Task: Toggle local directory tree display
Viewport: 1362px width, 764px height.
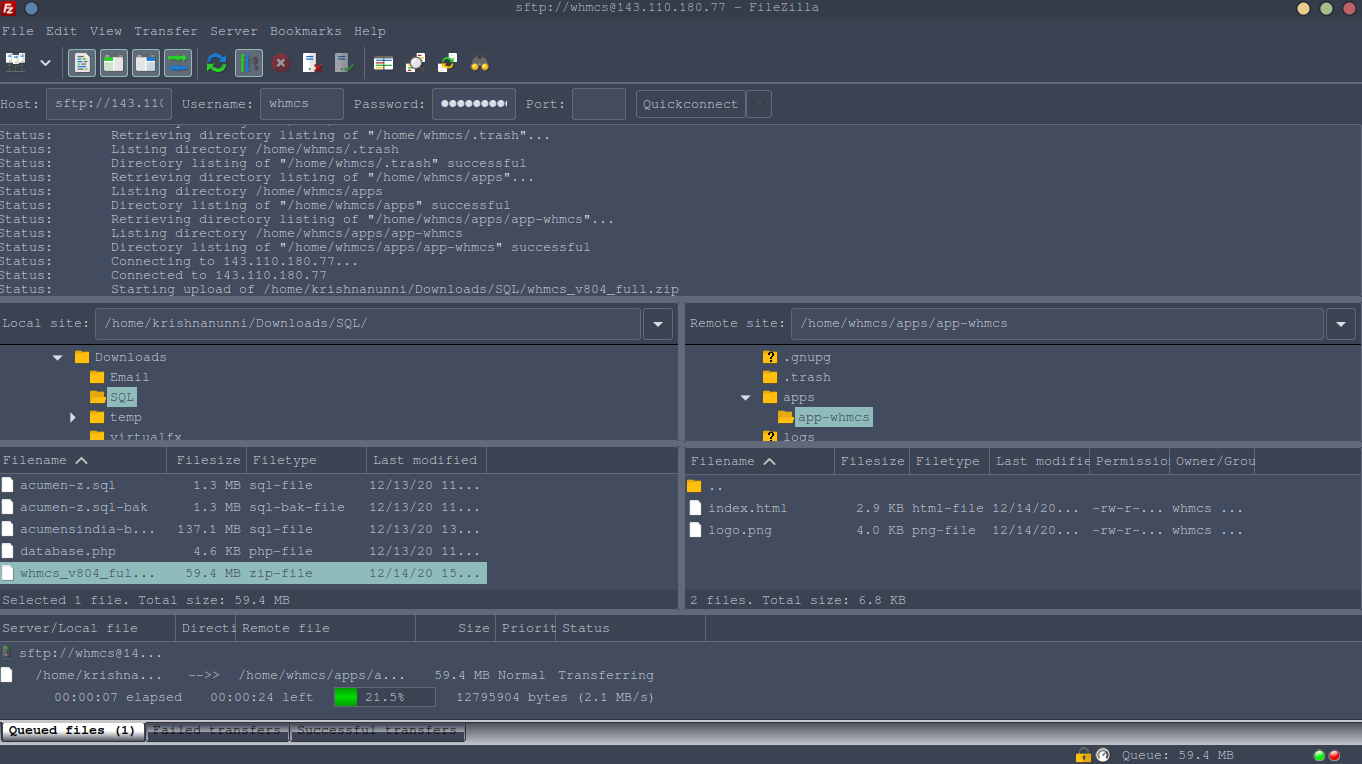Action: click(114, 63)
